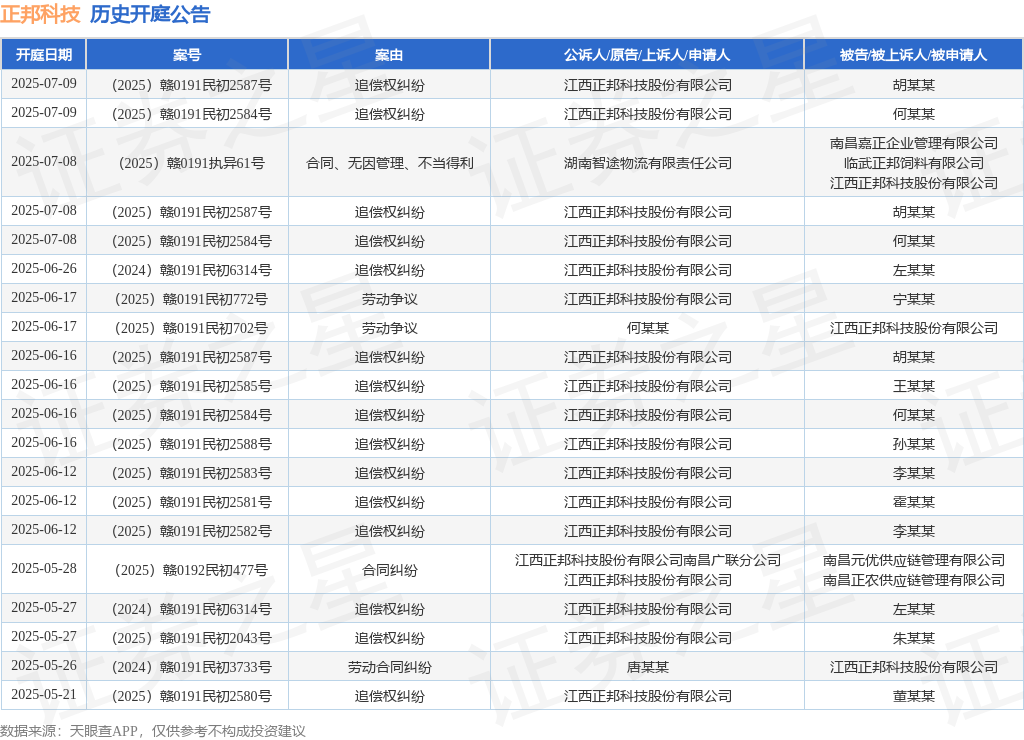Select case number (2025)赣0191民初2582号

click(191, 531)
